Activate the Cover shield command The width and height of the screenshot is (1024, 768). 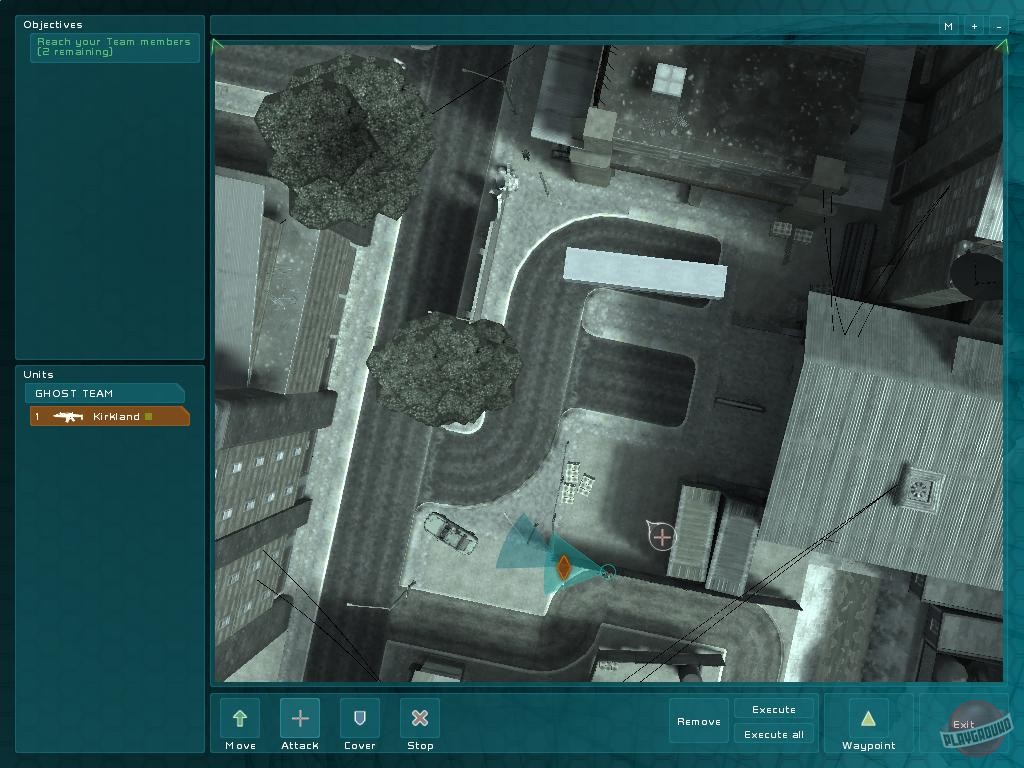pyautogui.click(x=360, y=718)
